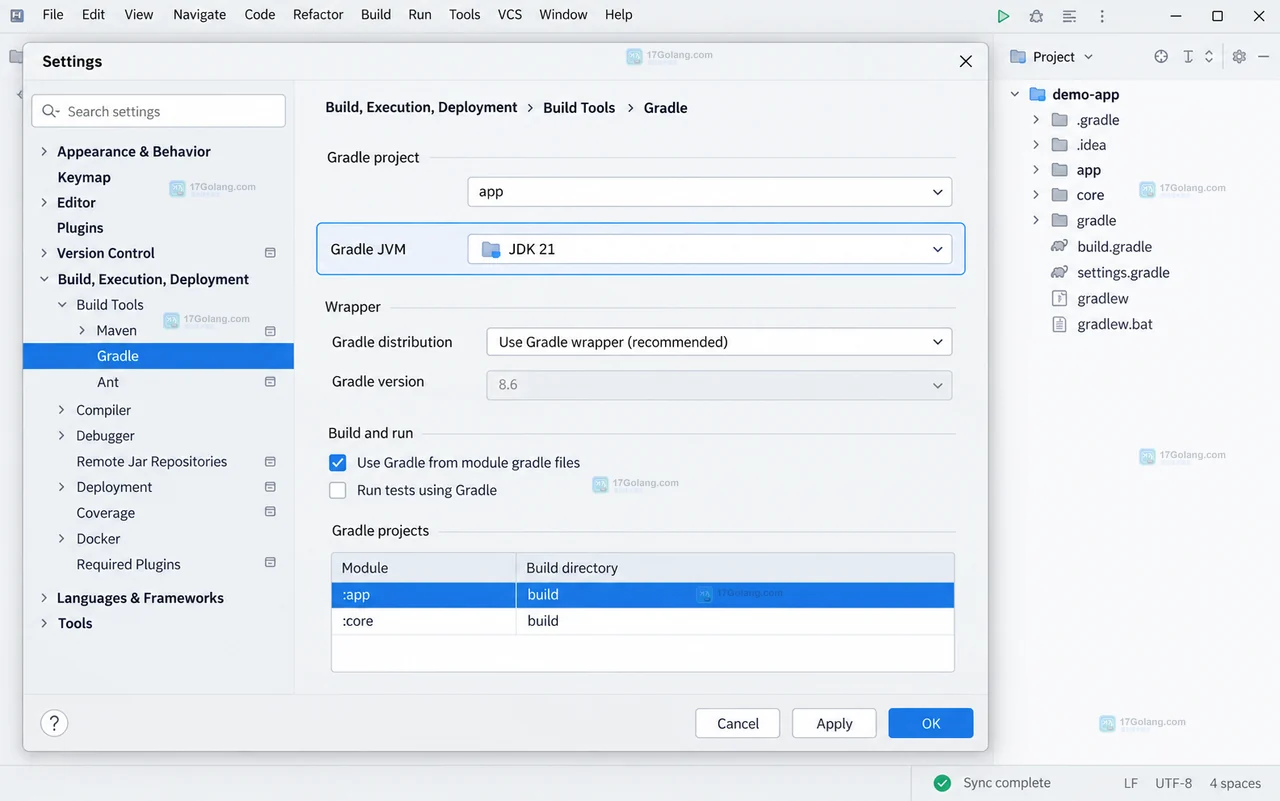Click the settings.gradle elephant file icon

[1059, 272]
